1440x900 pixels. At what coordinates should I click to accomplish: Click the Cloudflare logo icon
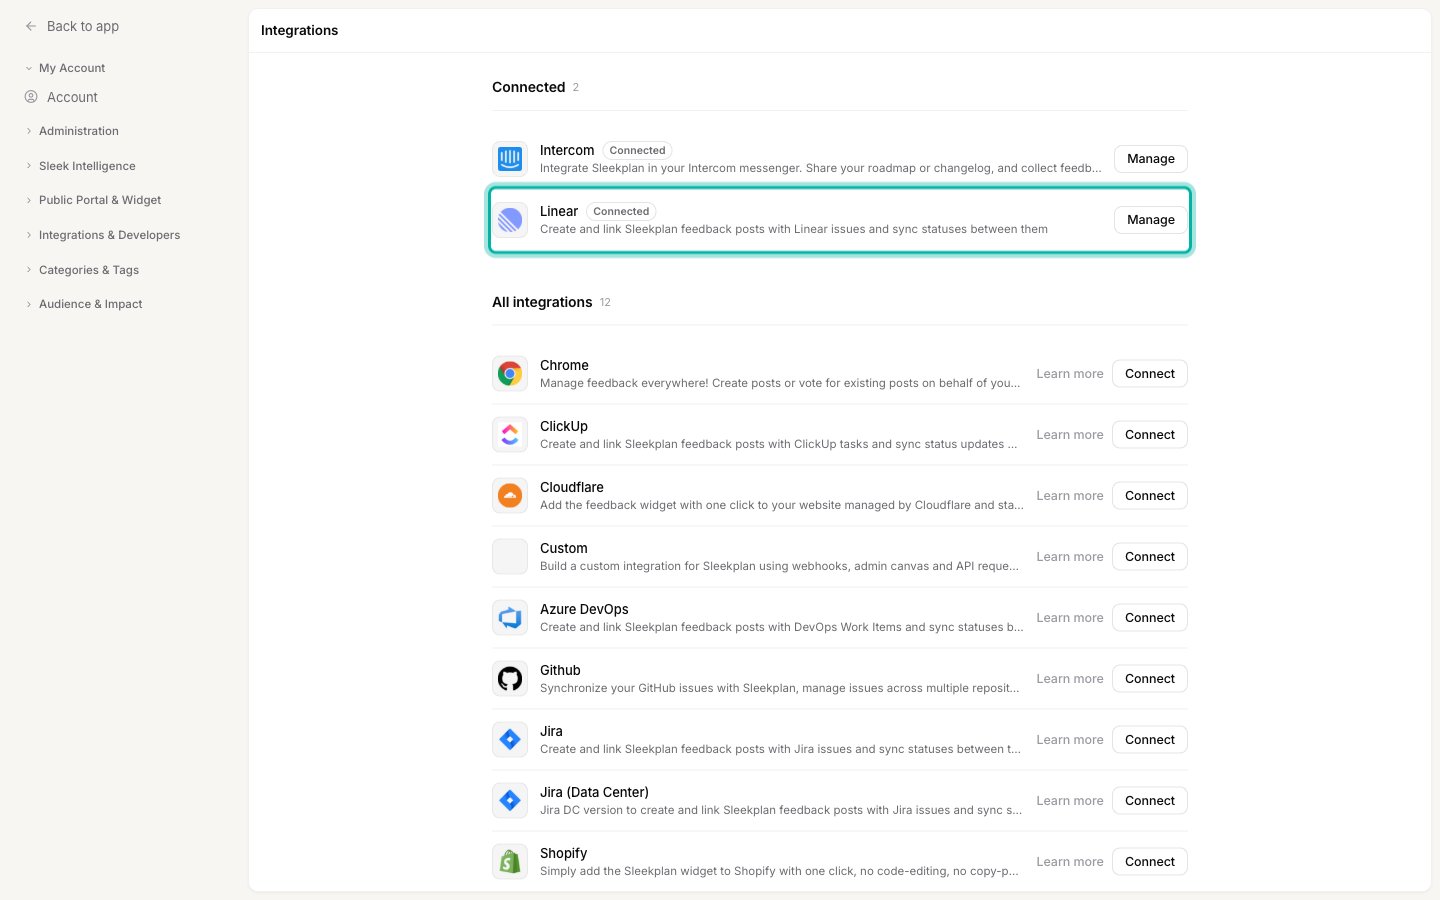[x=510, y=496]
